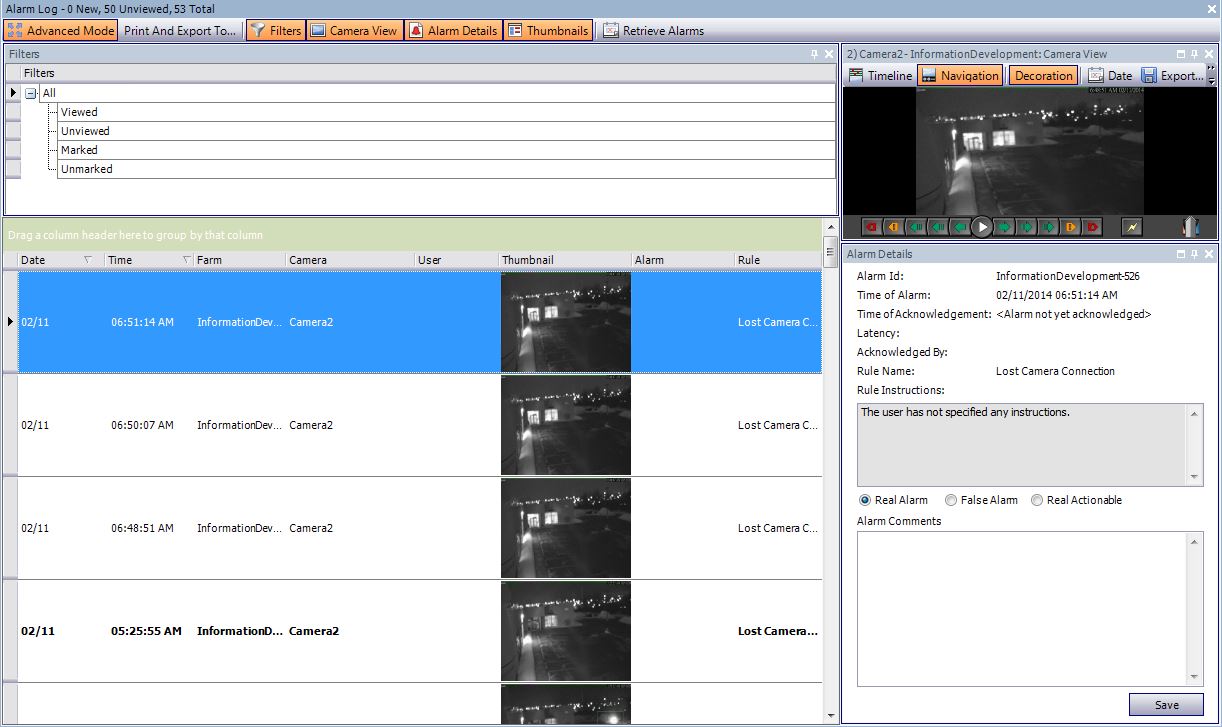The width and height of the screenshot is (1222, 727).
Task: Click the middle green rewind arrow button
Action: (x=937, y=227)
